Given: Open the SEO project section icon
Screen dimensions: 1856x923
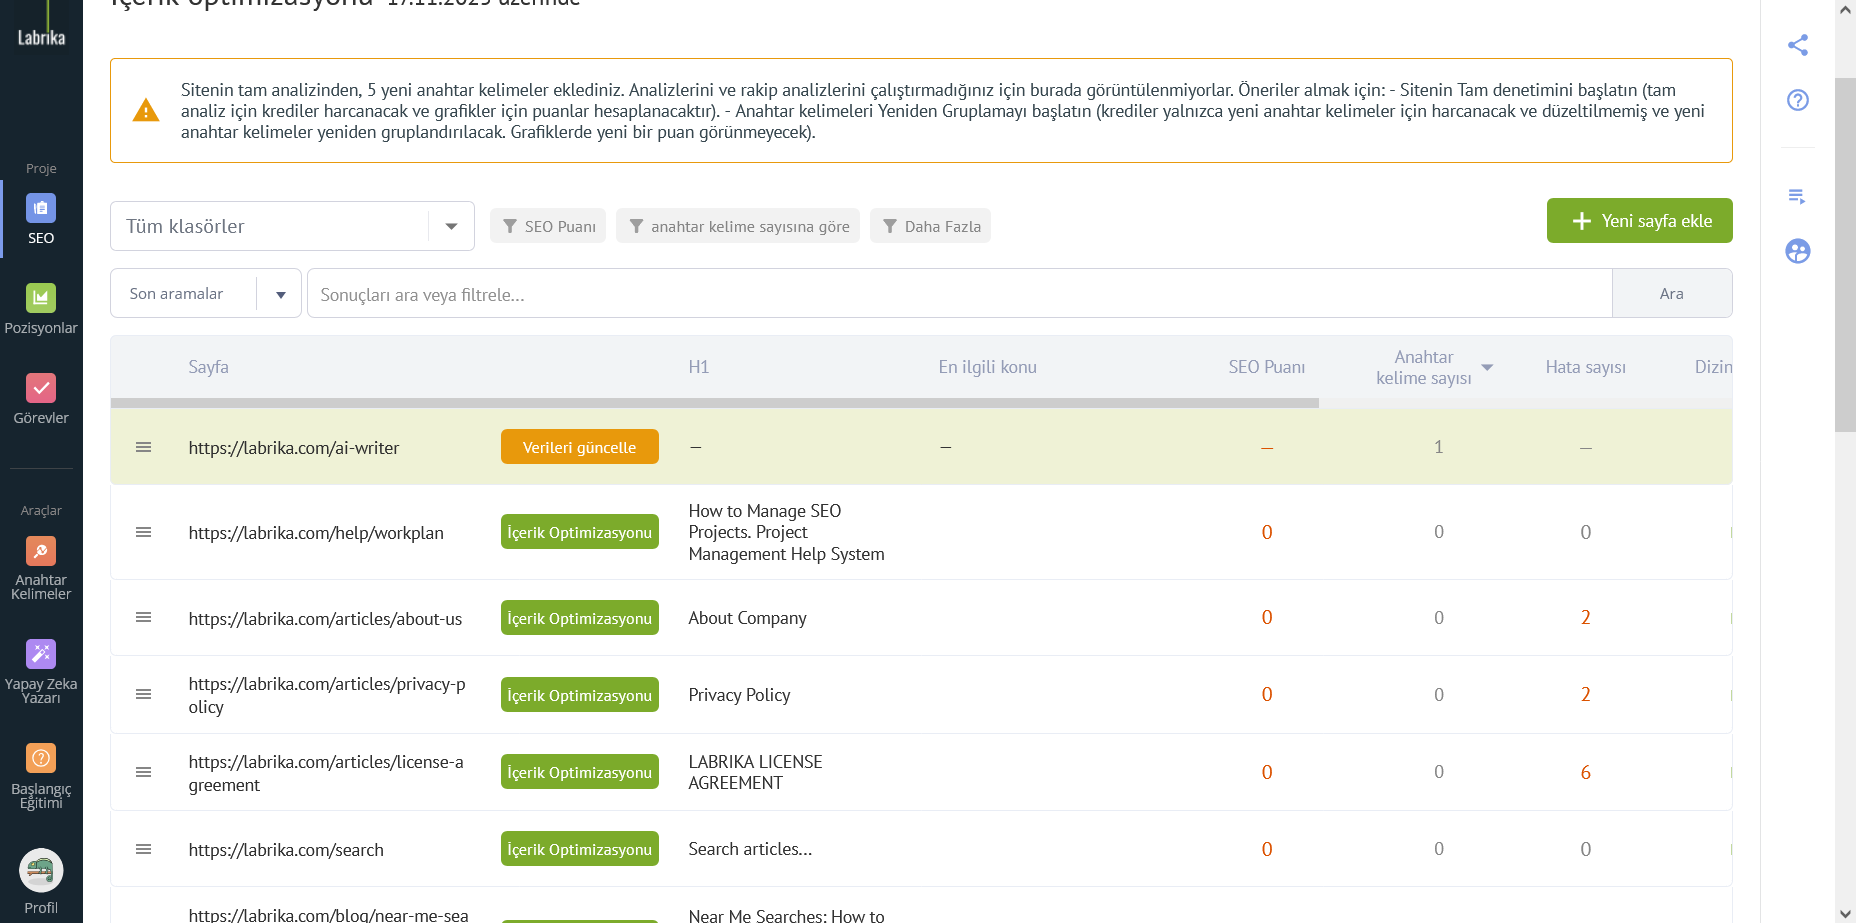Looking at the screenshot, I should pyautogui.click(x=41, y=209).
